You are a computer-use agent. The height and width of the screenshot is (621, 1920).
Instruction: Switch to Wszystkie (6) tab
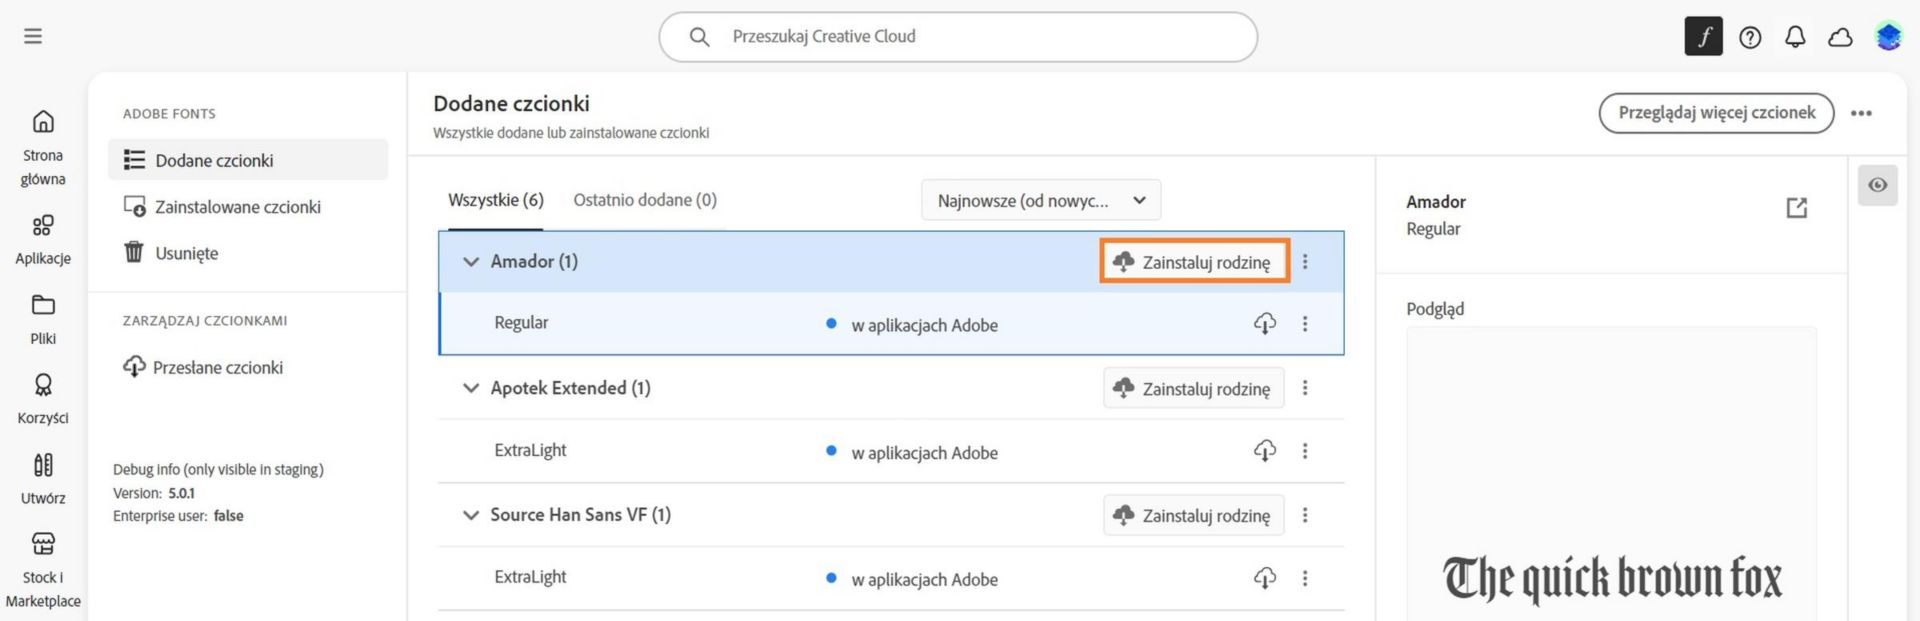(x=496, y=200)
